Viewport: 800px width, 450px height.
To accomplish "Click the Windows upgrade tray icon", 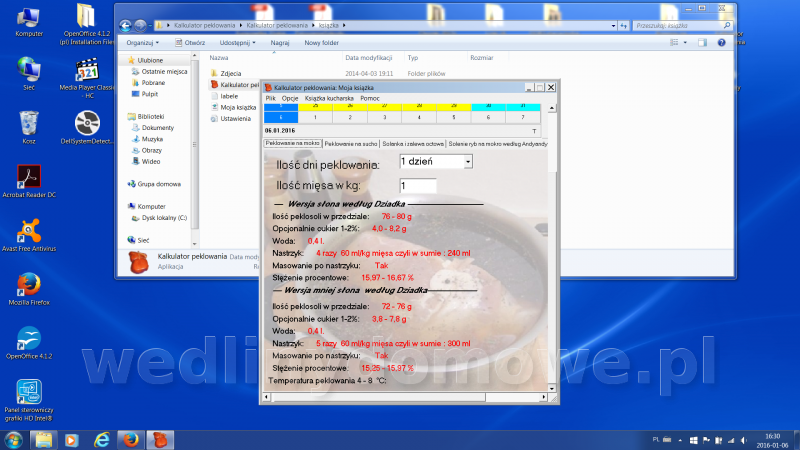I will 693,440.
